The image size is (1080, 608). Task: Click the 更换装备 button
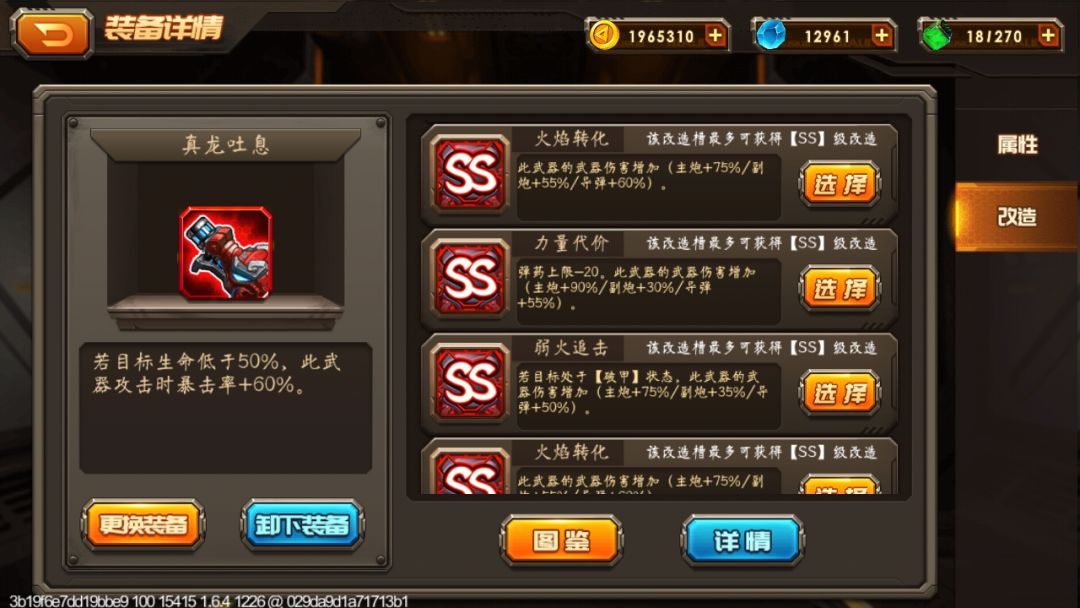click(x=143, y=525)
